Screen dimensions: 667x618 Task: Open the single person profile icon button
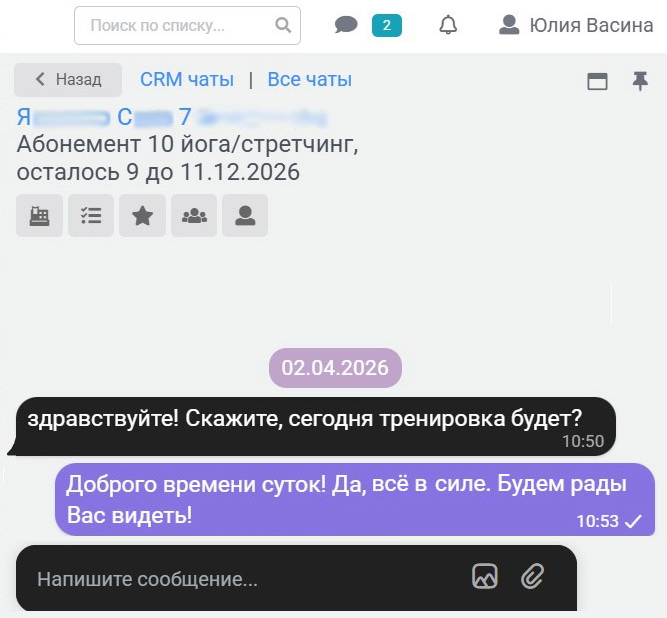pos(245,216)
